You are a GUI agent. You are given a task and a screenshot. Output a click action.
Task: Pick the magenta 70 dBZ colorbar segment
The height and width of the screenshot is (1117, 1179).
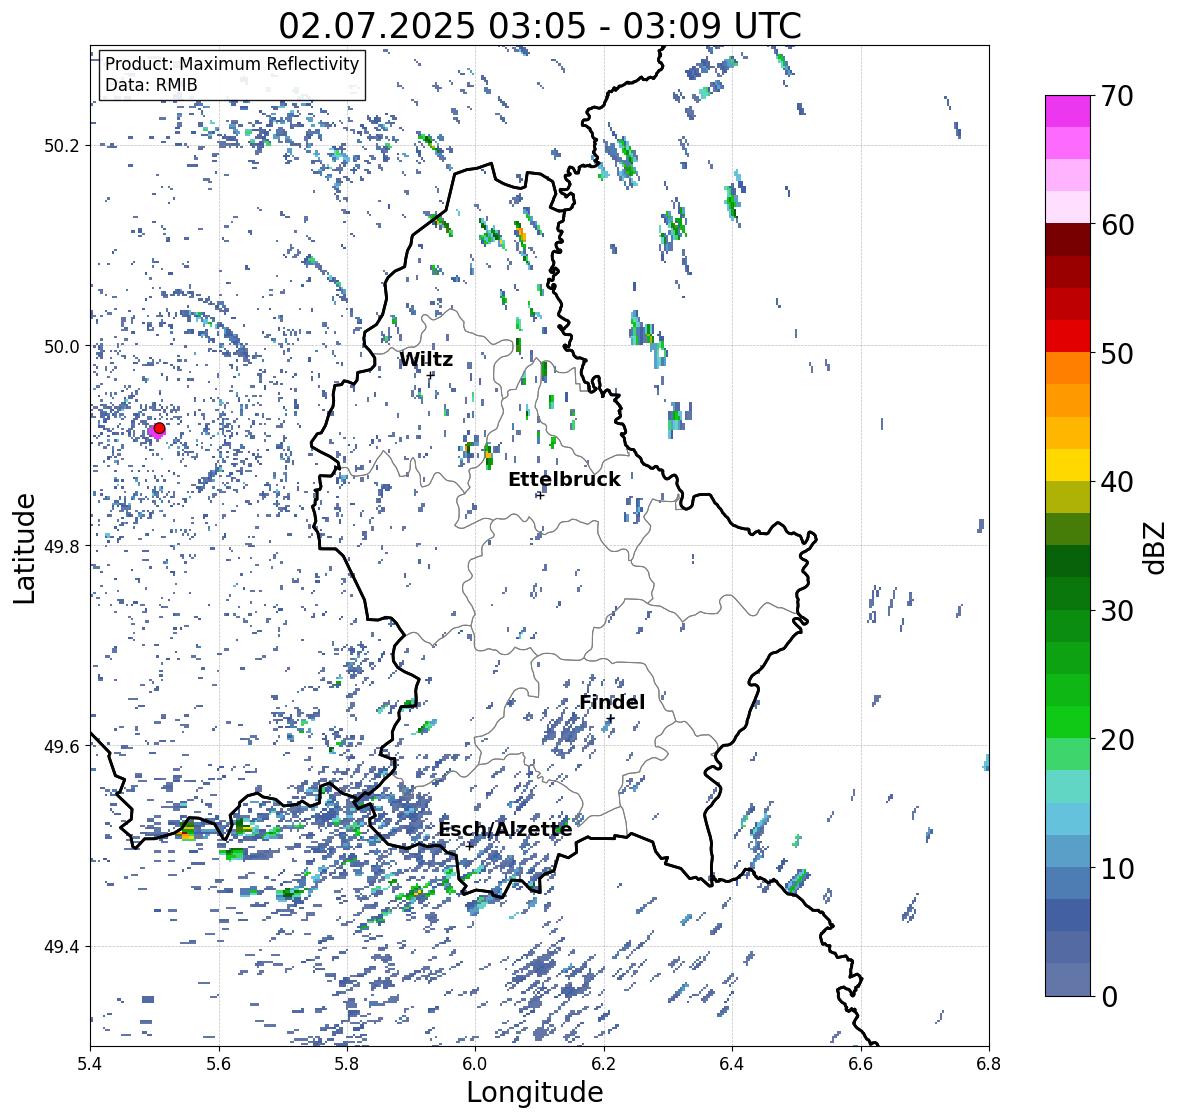1068,111
